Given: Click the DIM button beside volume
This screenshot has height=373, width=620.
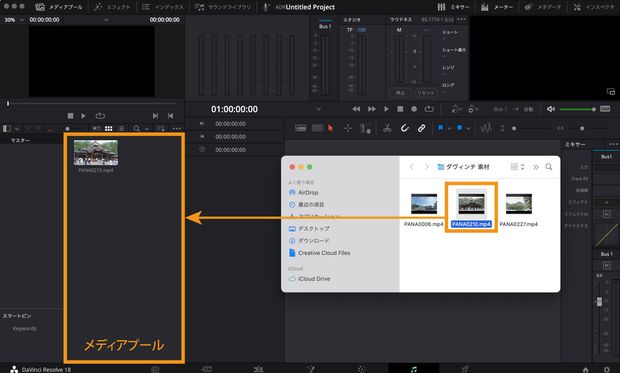Looking at the screenshot, I should (x=605, y=109).
